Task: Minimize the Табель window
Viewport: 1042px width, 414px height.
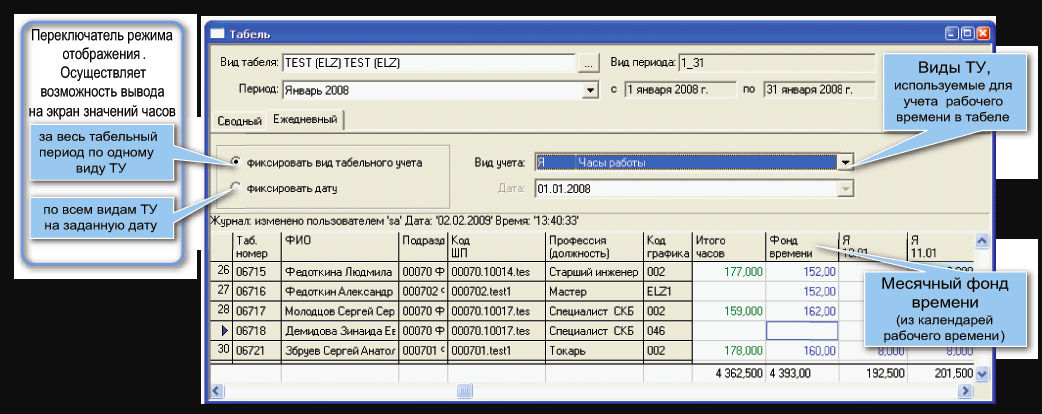Action: [951, 34]
